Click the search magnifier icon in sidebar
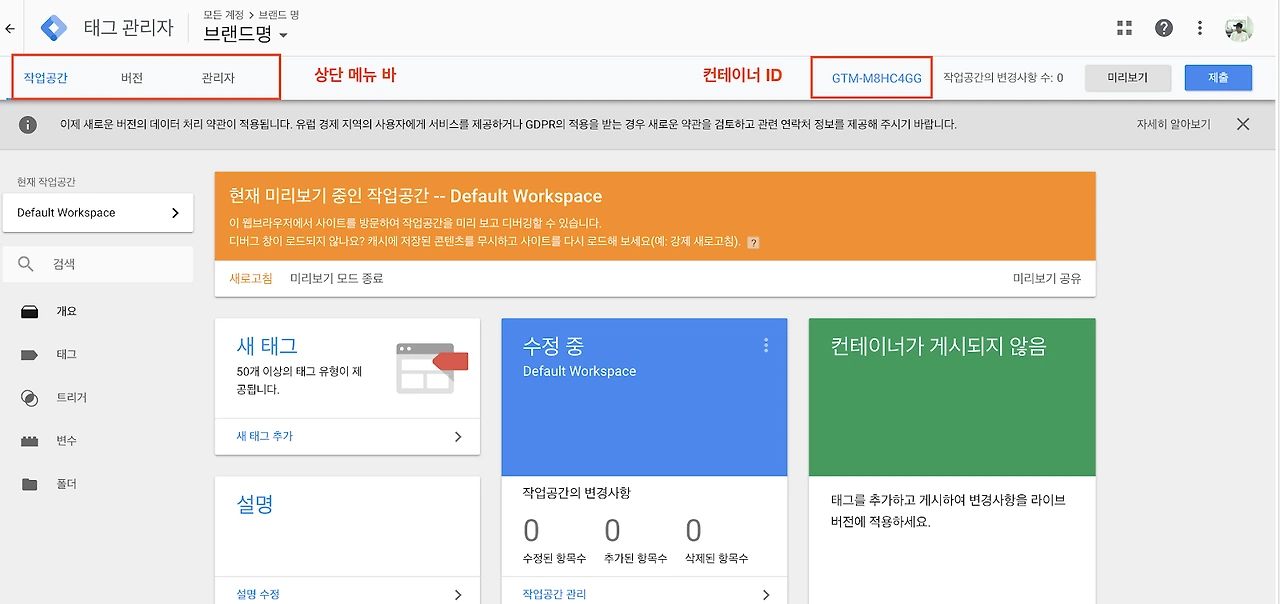 [x=27, y=264]
